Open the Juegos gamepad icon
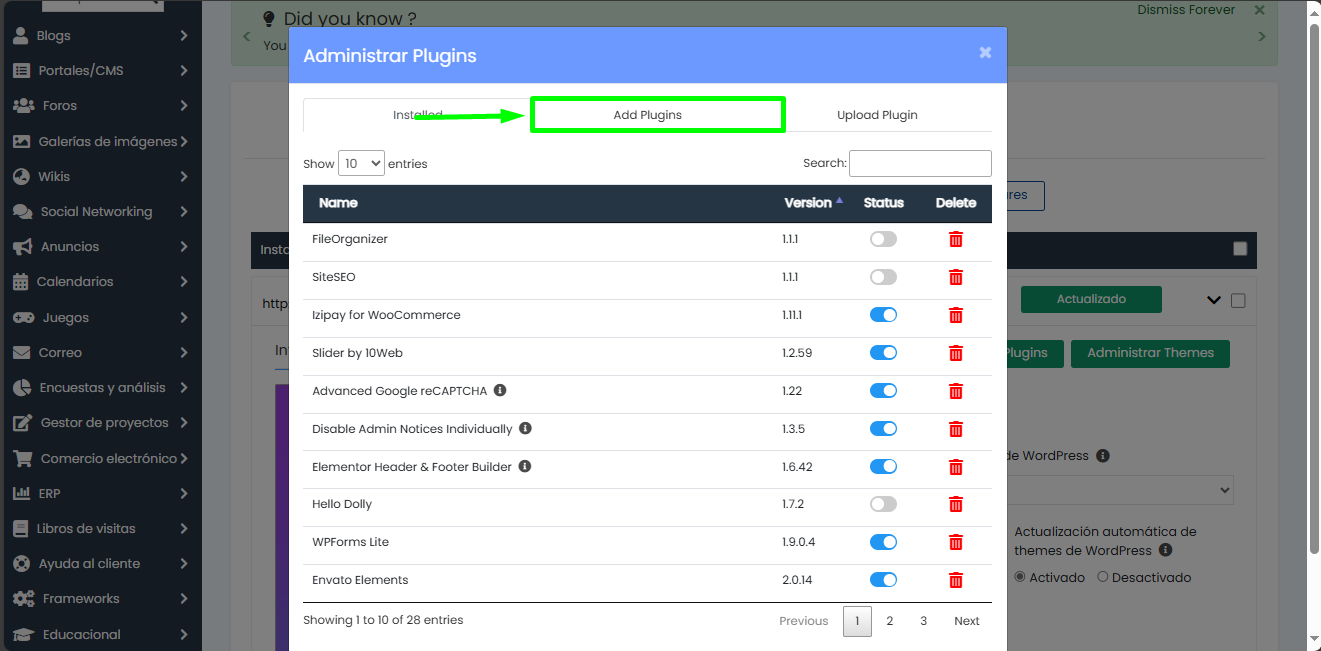Viewport: 1321px width, 651px height. pyautogui.click(x=22, y=317)
